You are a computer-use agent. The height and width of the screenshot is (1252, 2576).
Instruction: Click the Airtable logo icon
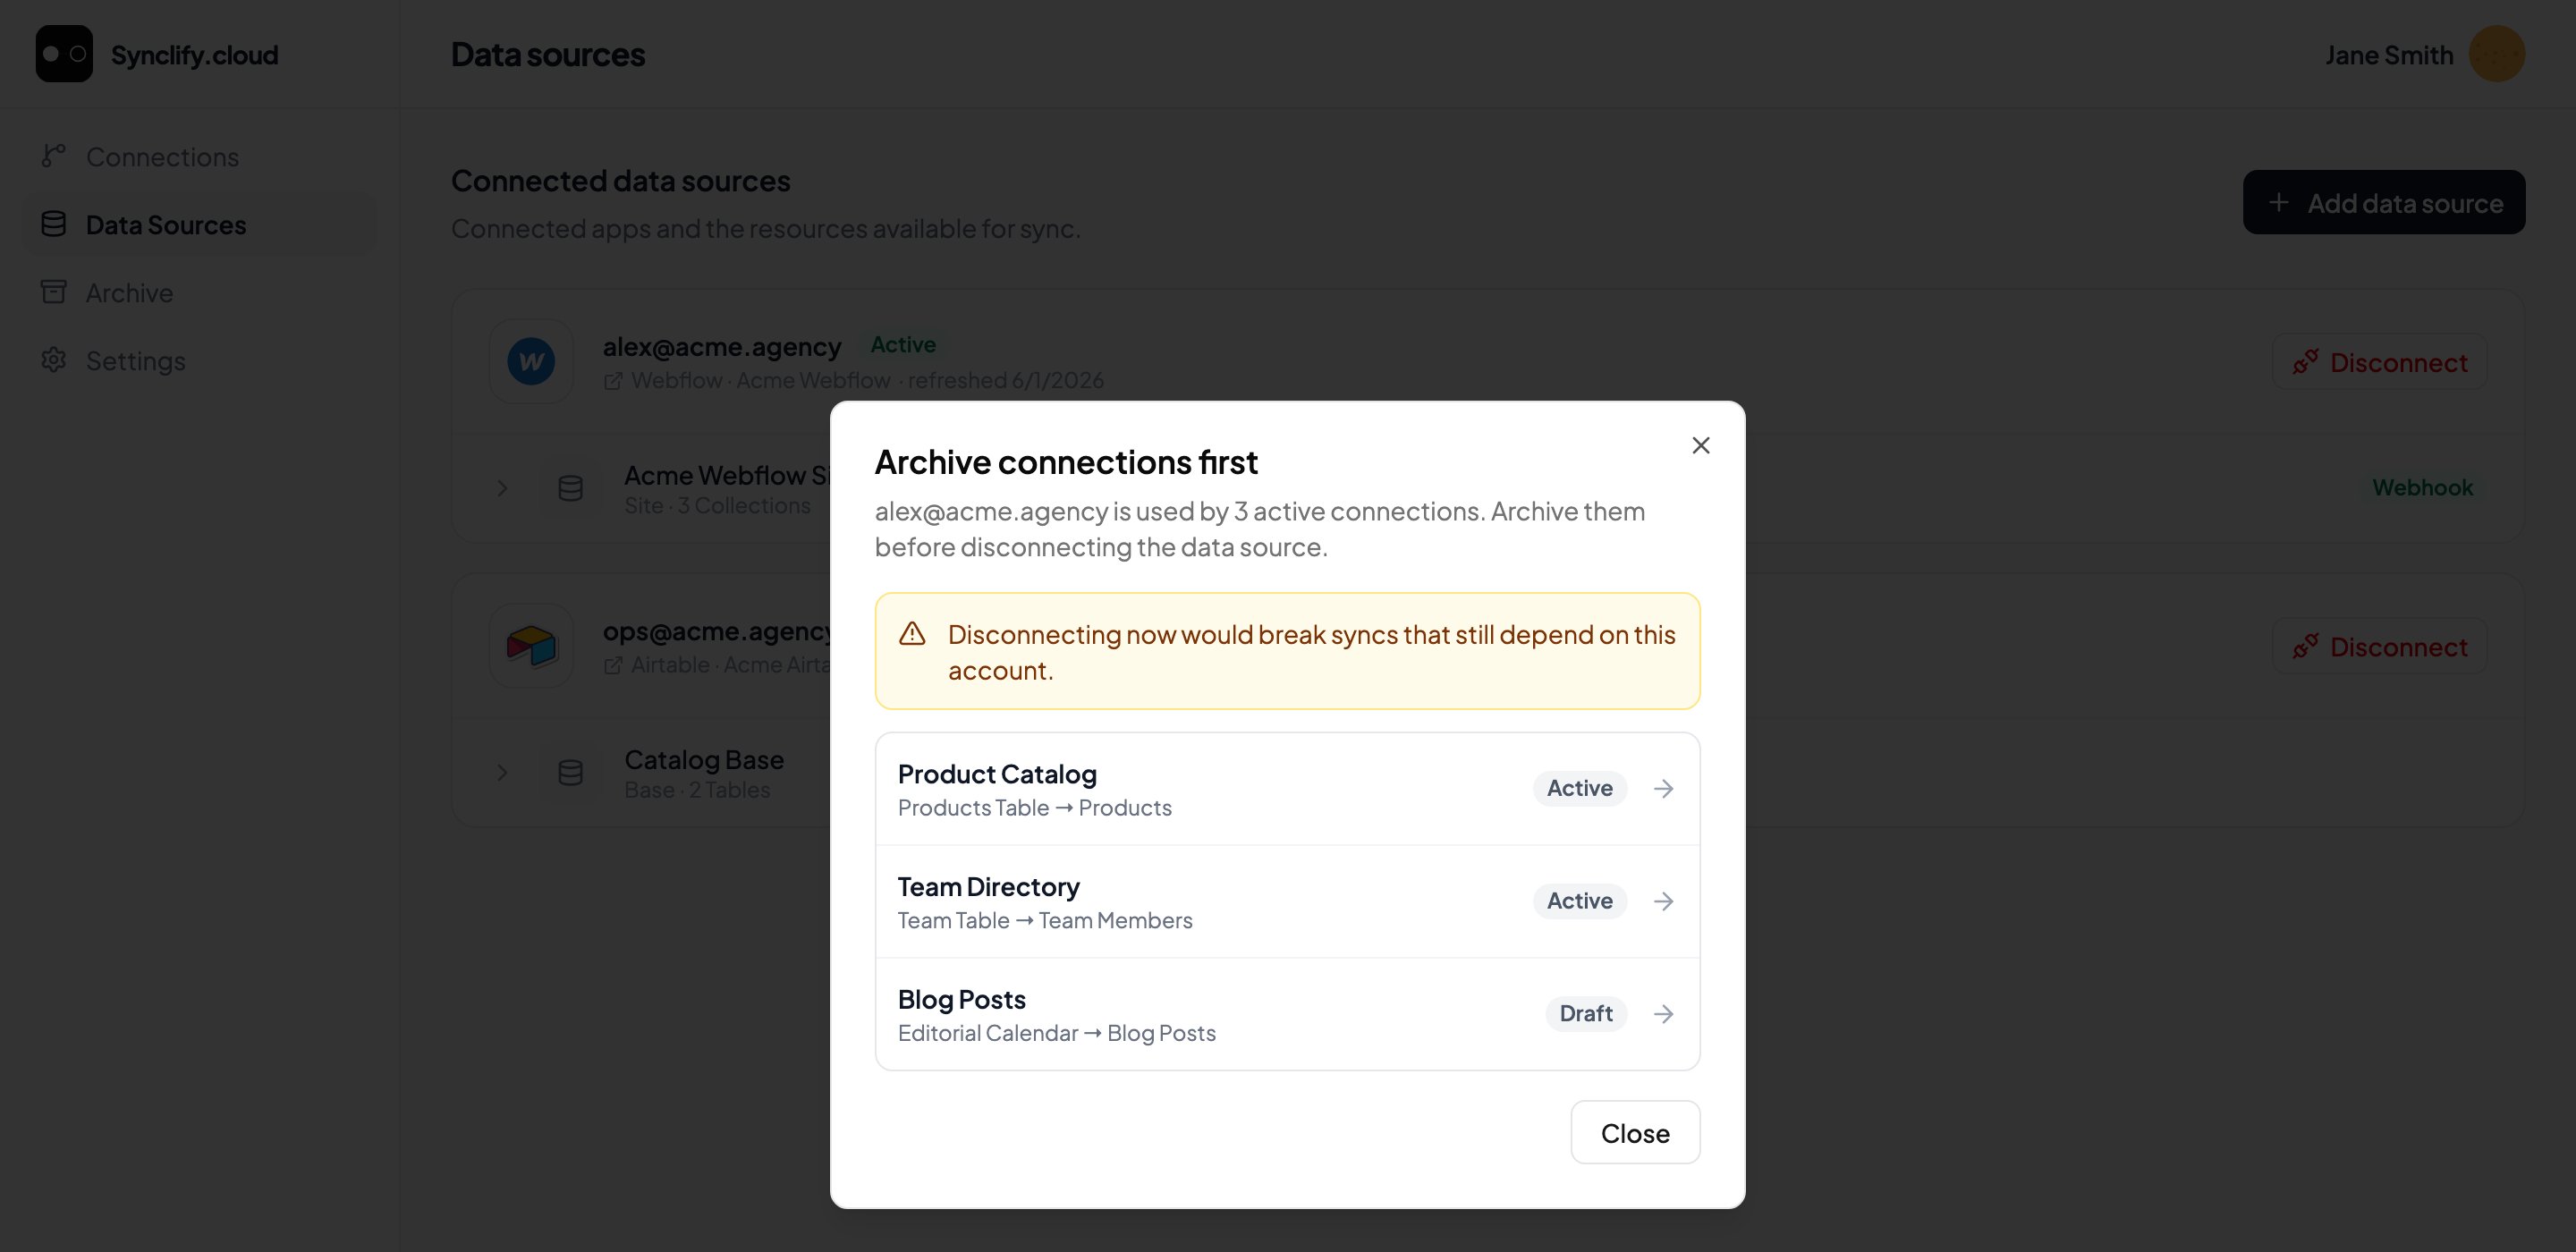coord(531,646)
